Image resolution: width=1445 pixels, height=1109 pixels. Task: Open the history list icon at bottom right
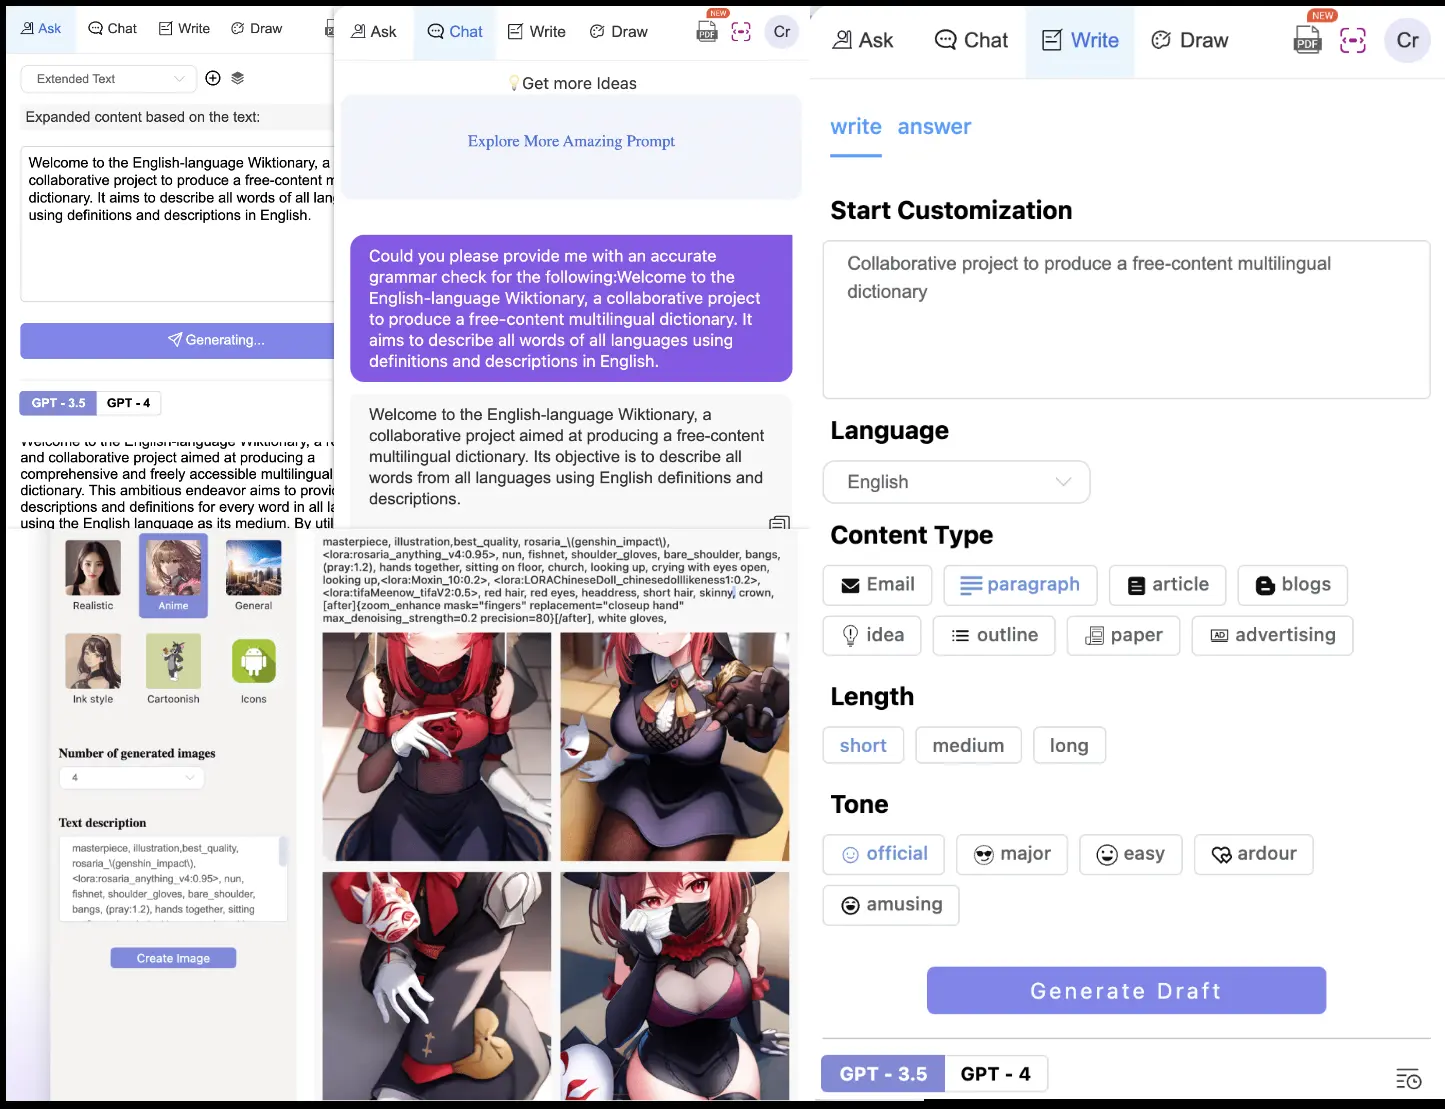(x=1408, y=1079)
